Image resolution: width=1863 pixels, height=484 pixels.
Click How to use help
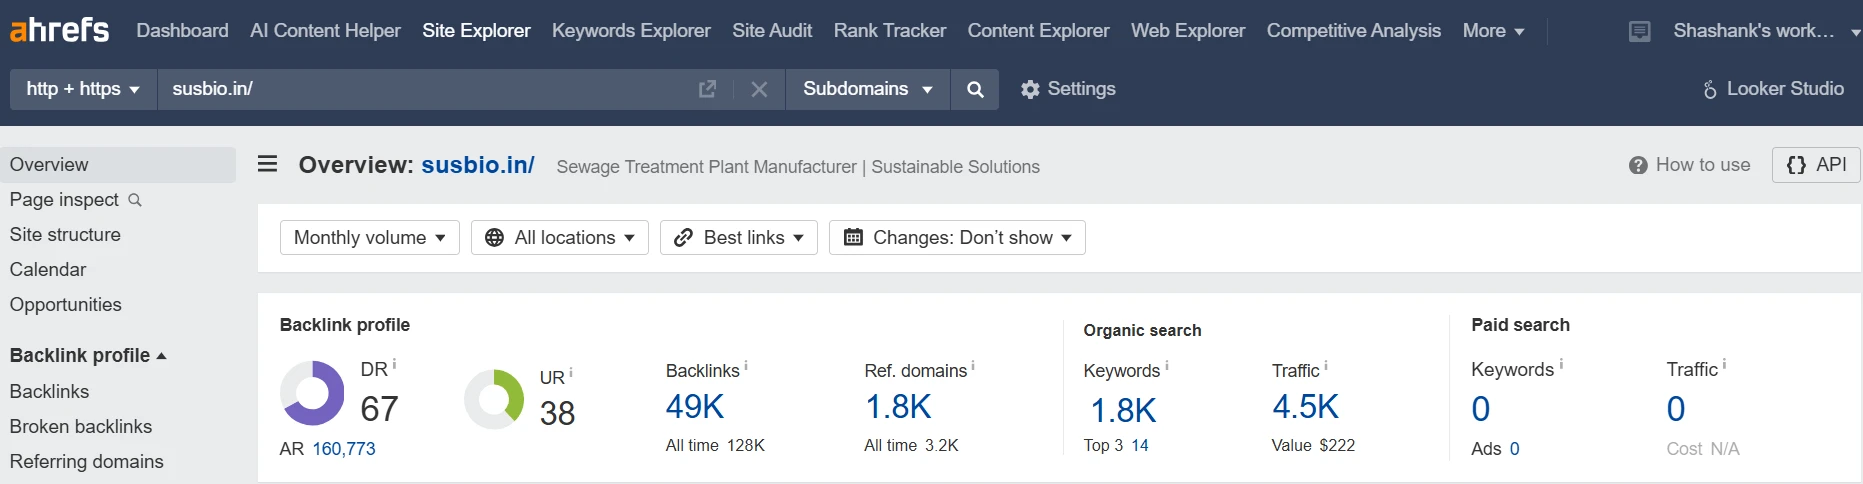[1689, 165]
